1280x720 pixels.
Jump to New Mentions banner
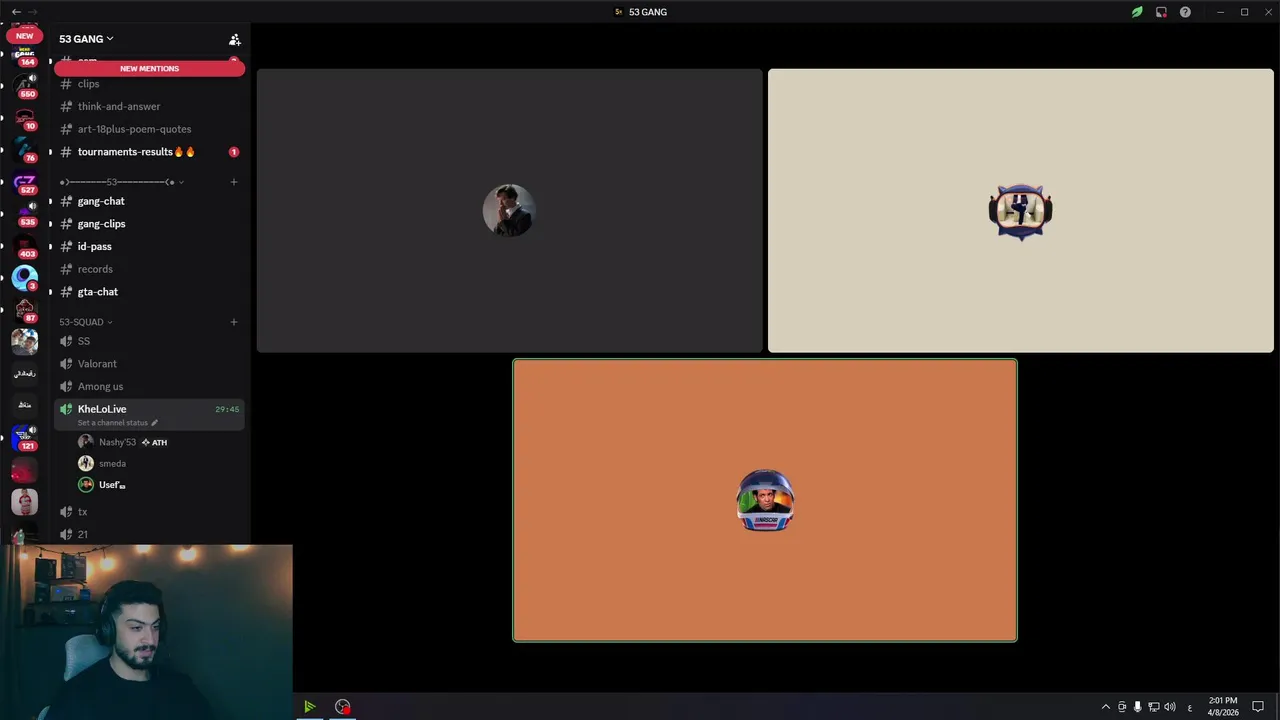click(x=149, y=69)
